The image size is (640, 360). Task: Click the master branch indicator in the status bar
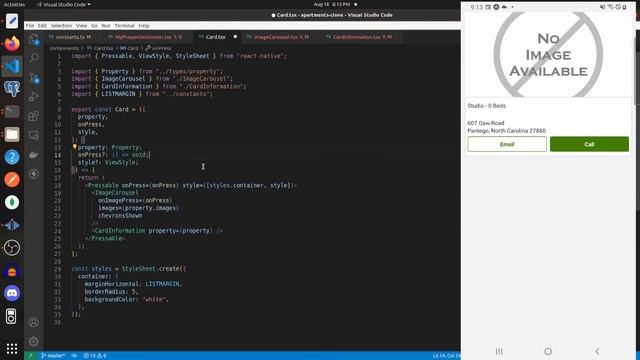(53, 356)
